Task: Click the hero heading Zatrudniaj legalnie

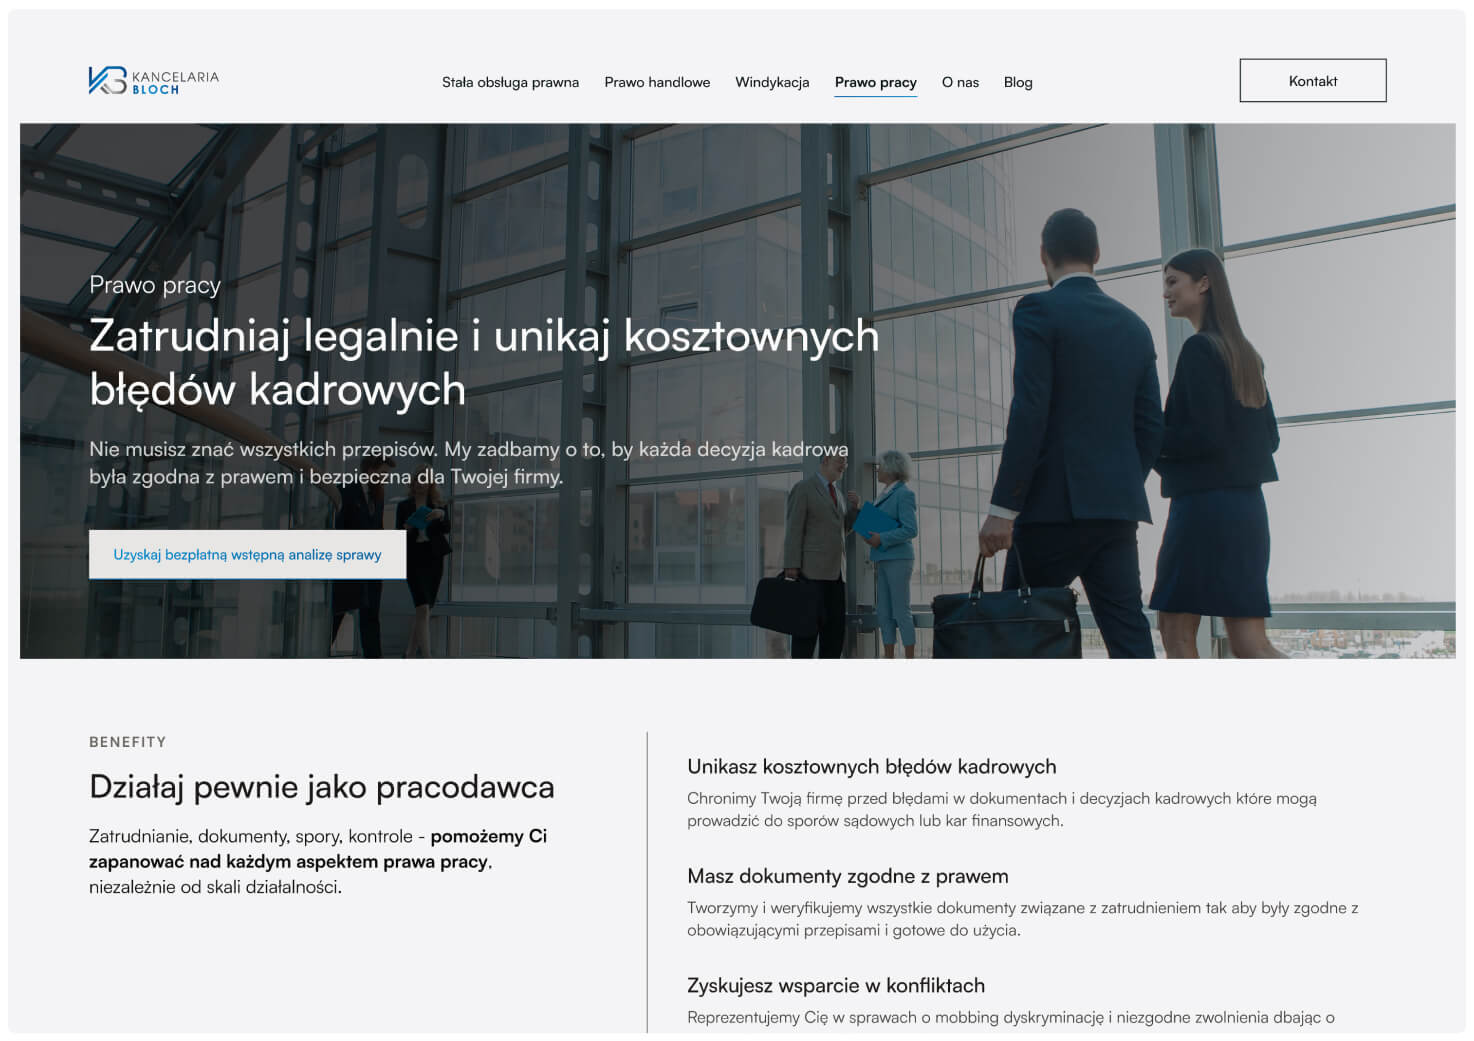Action: click(x=484, y=362)
